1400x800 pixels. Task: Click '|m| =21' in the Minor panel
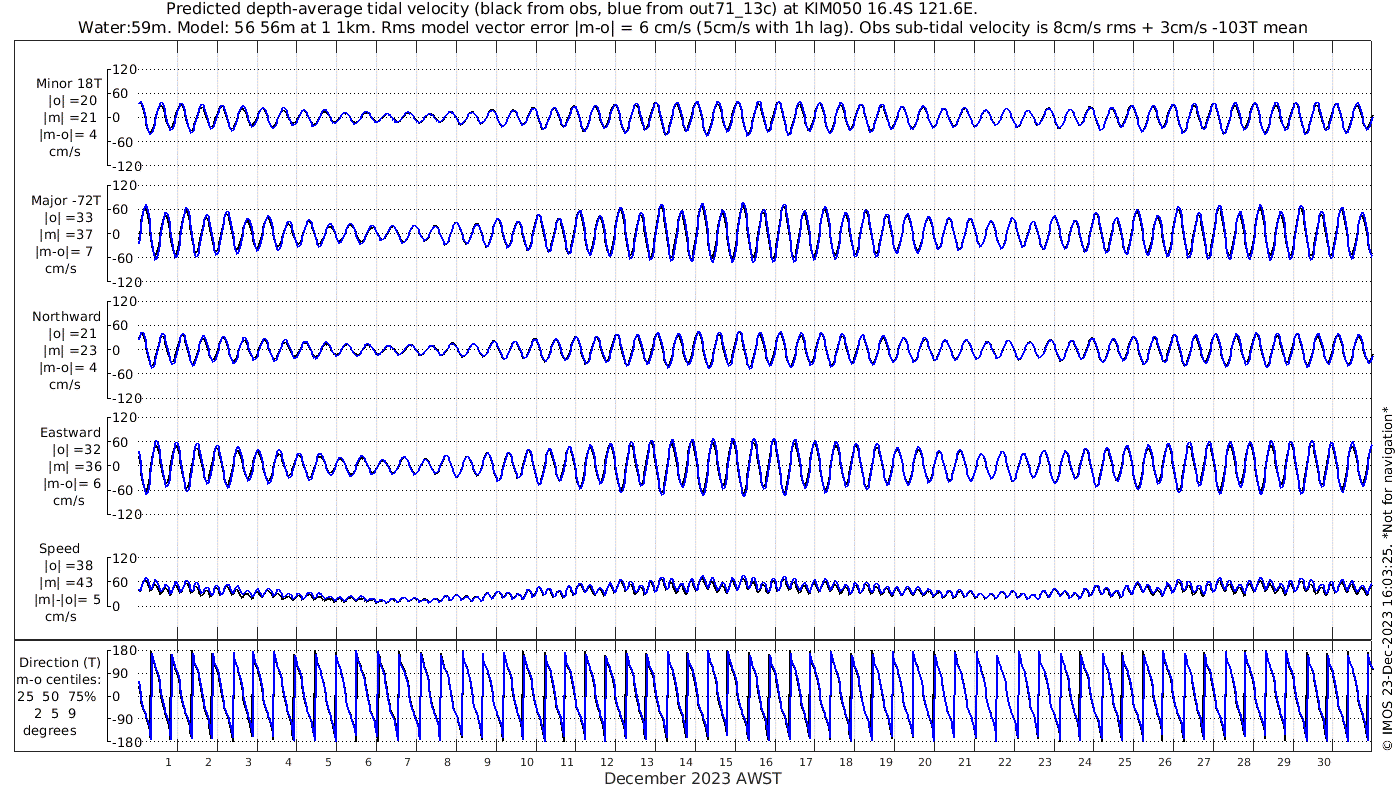pos(75,118)
